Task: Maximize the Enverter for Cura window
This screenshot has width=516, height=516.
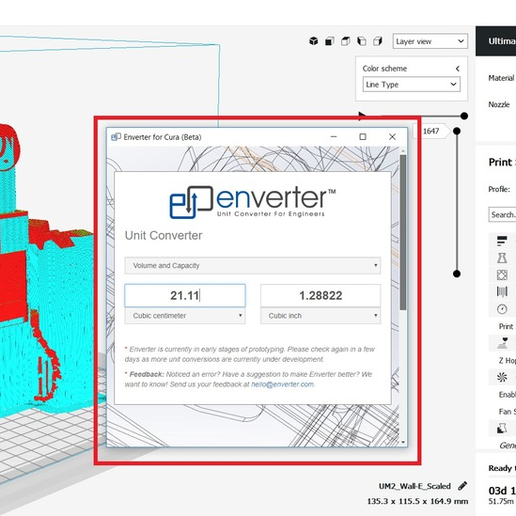Action: 363,137
